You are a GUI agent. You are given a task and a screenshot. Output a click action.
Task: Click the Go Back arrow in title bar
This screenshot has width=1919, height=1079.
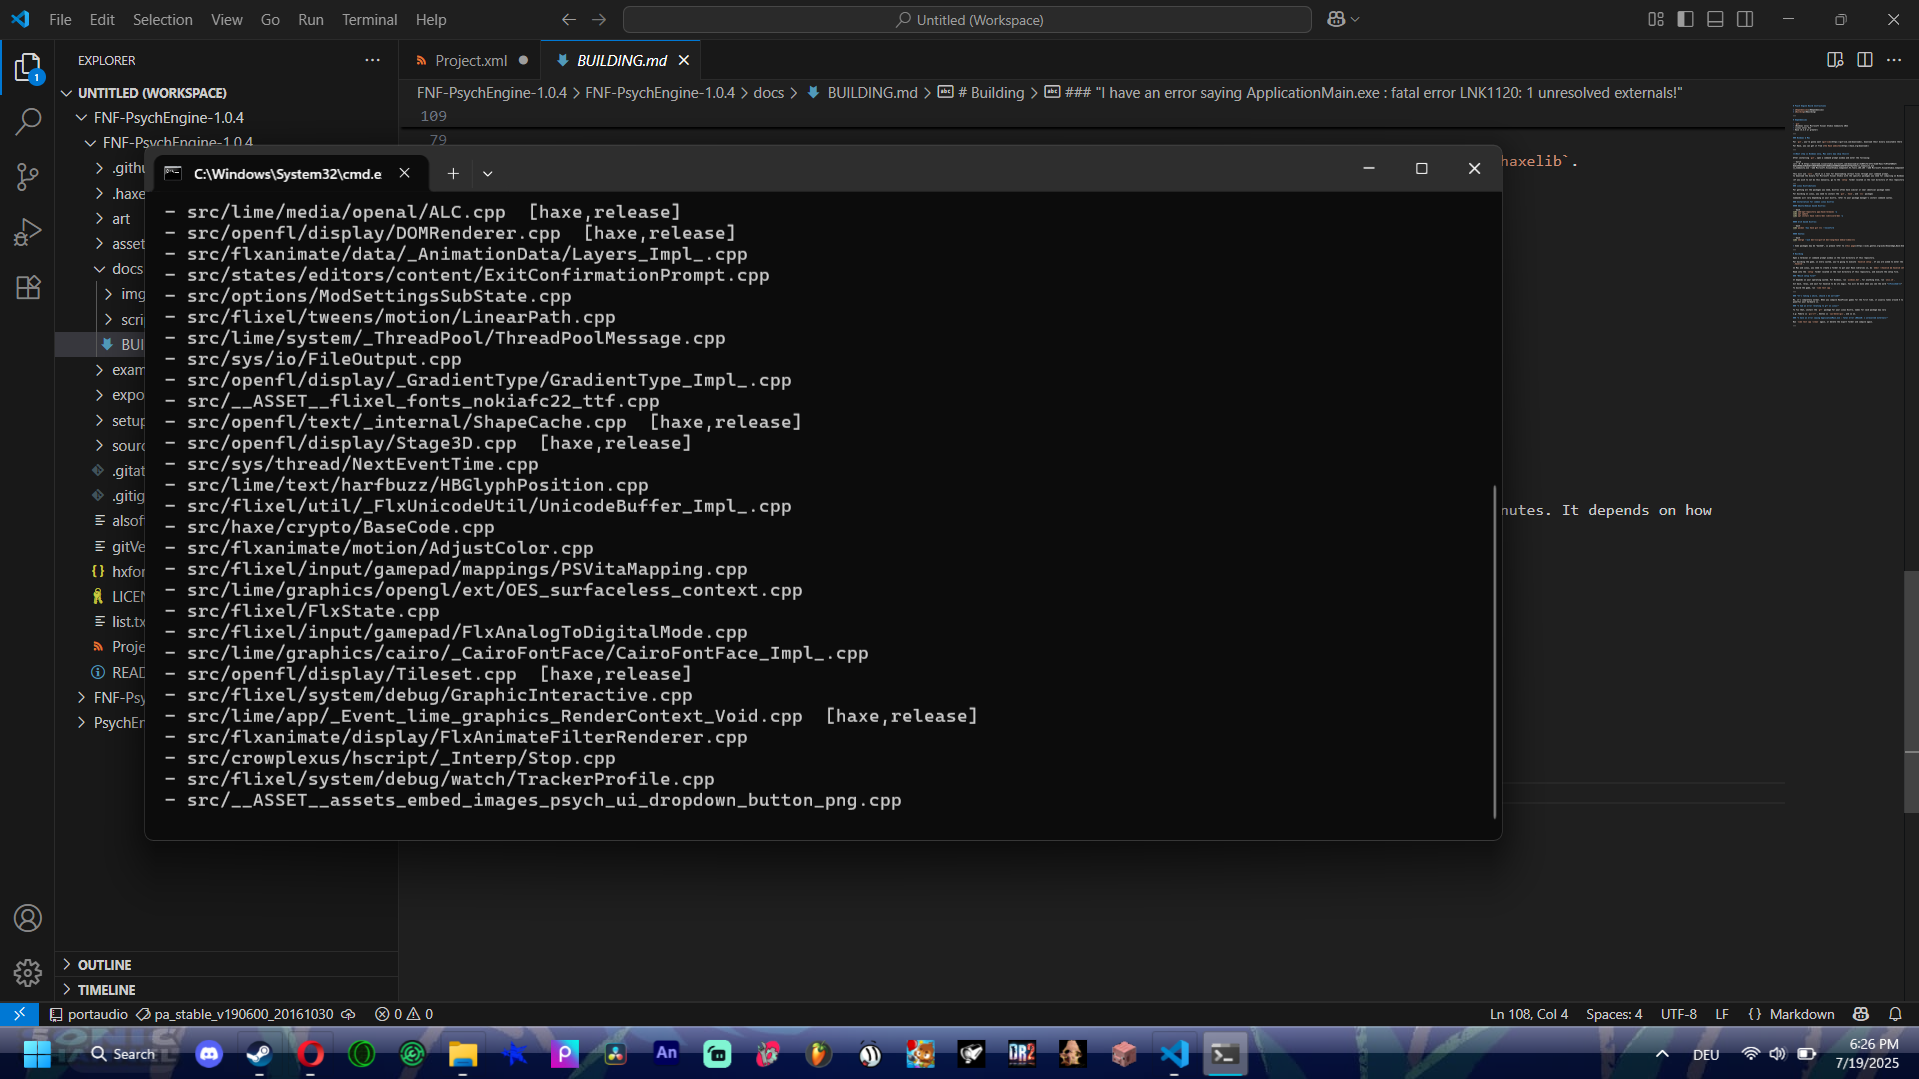pos(569,19)
